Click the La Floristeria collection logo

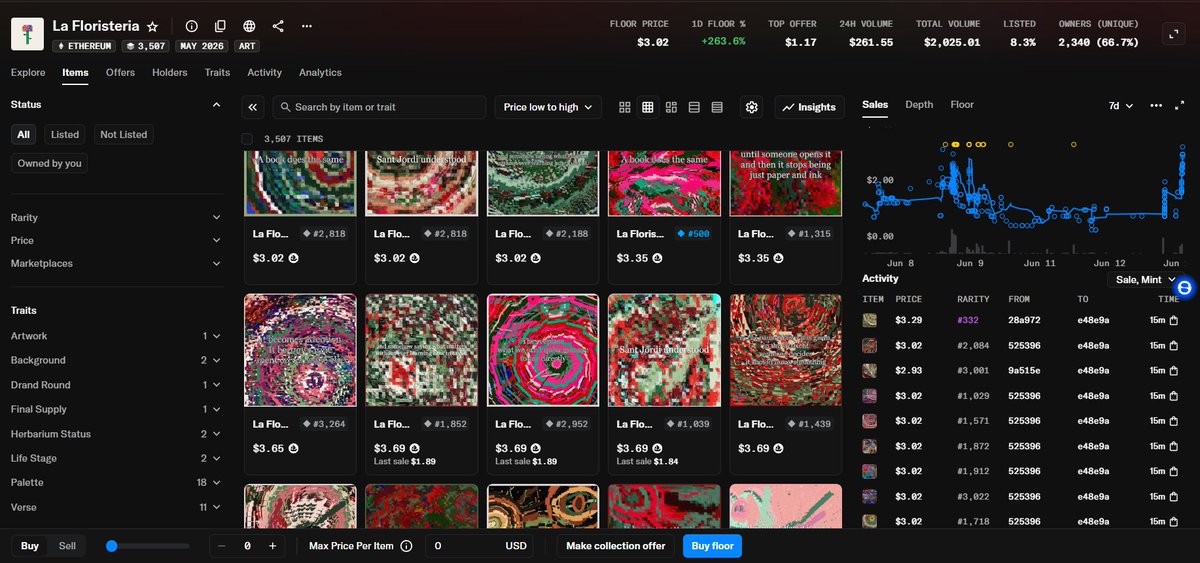tap(27, 33)
